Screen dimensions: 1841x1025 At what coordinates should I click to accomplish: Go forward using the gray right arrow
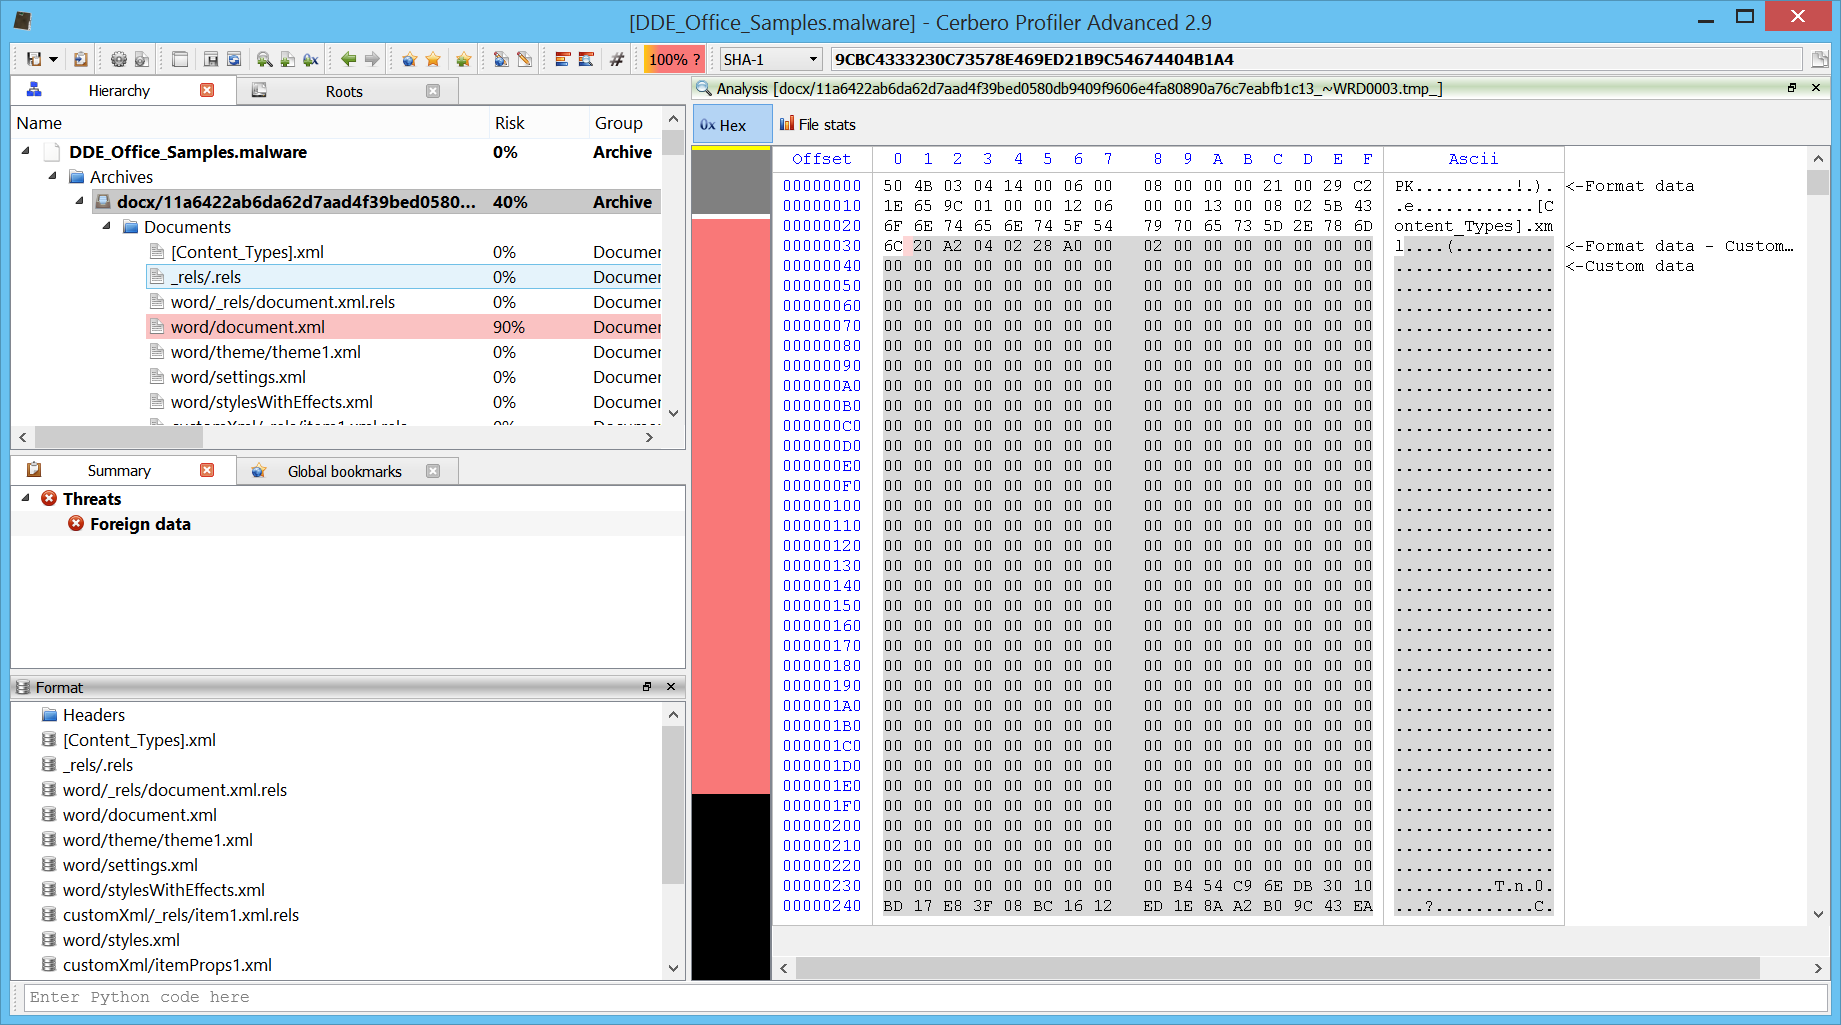point(372,59)
